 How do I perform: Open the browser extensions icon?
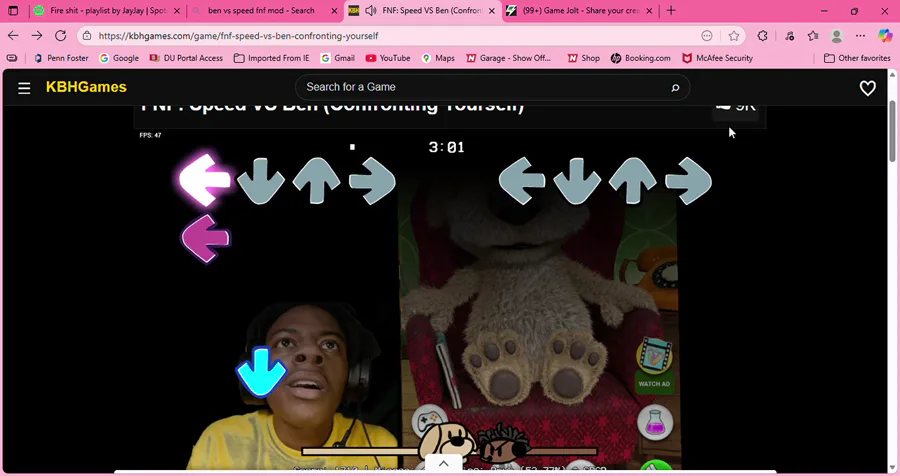762,36
